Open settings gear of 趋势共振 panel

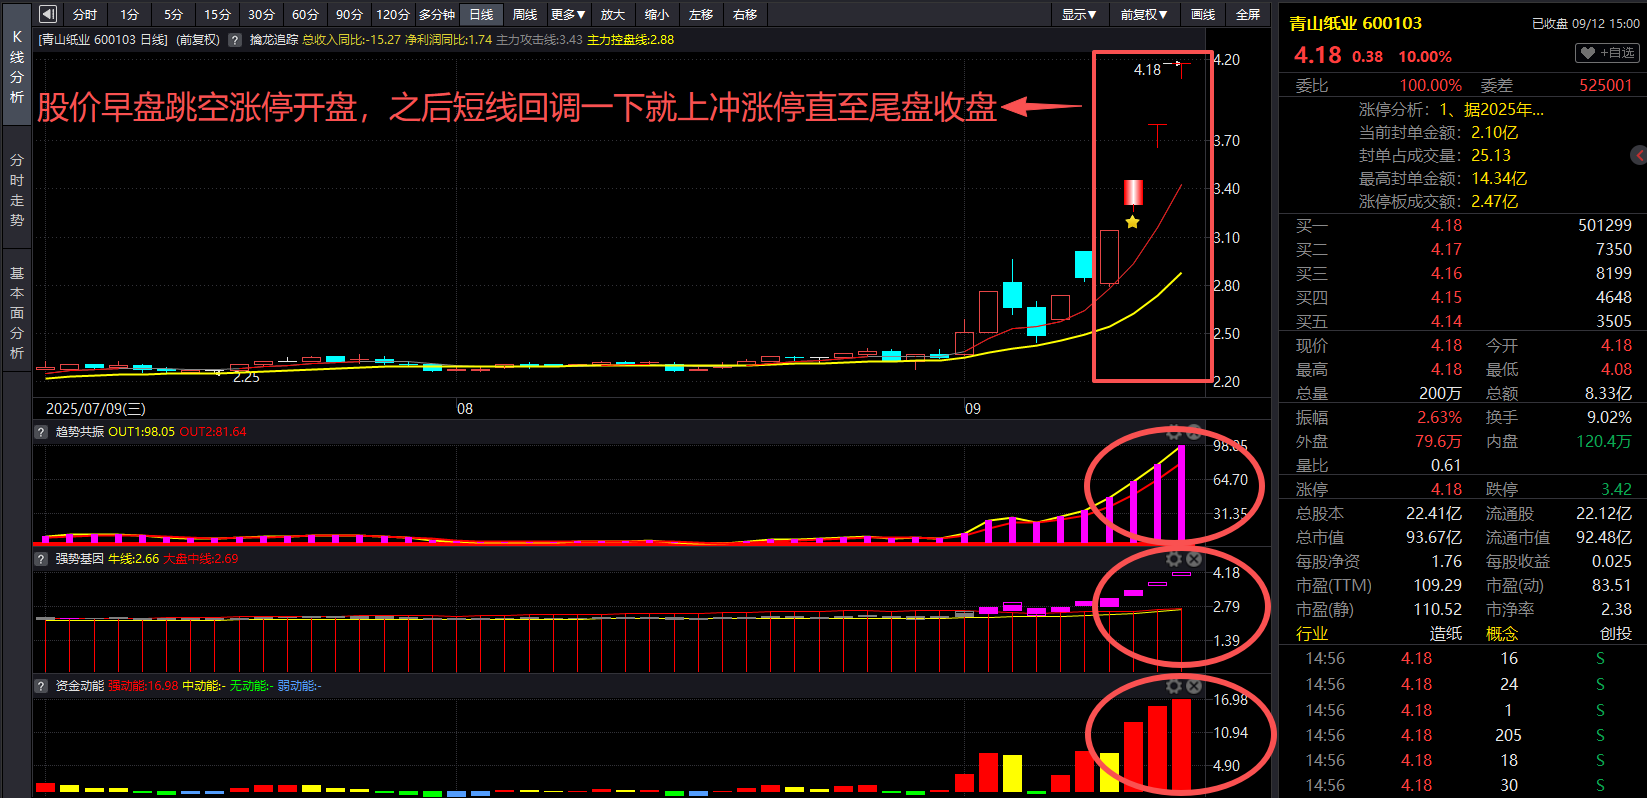point(1174,432)
